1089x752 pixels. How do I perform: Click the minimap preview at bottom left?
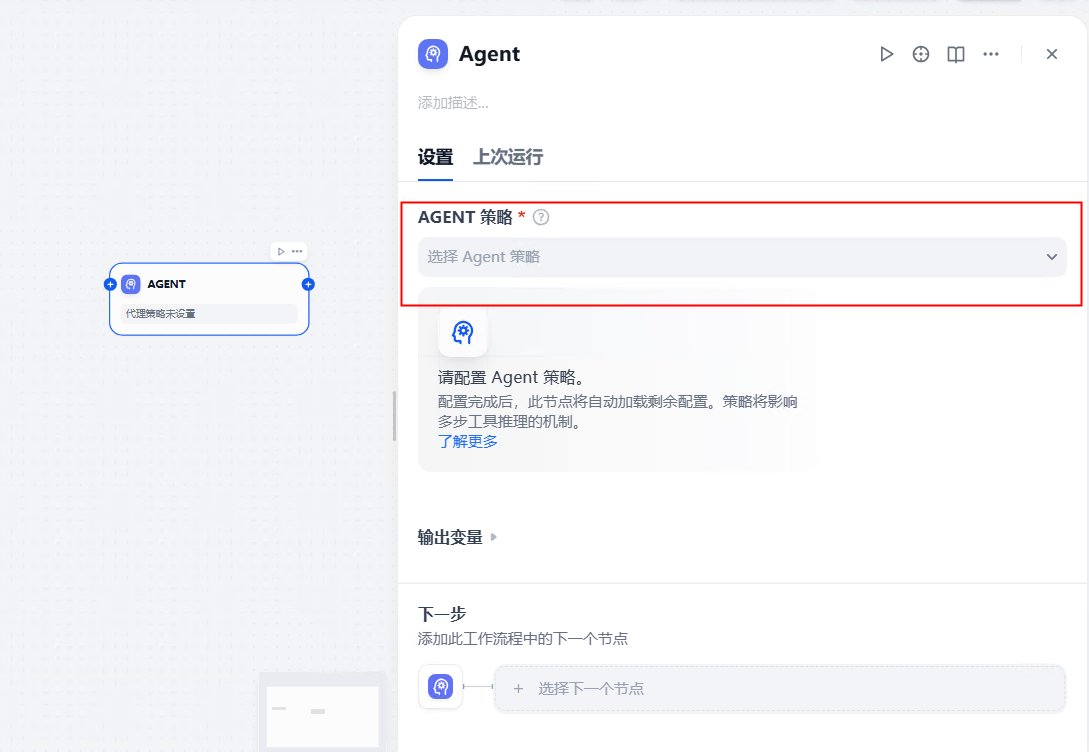point(322,712)
